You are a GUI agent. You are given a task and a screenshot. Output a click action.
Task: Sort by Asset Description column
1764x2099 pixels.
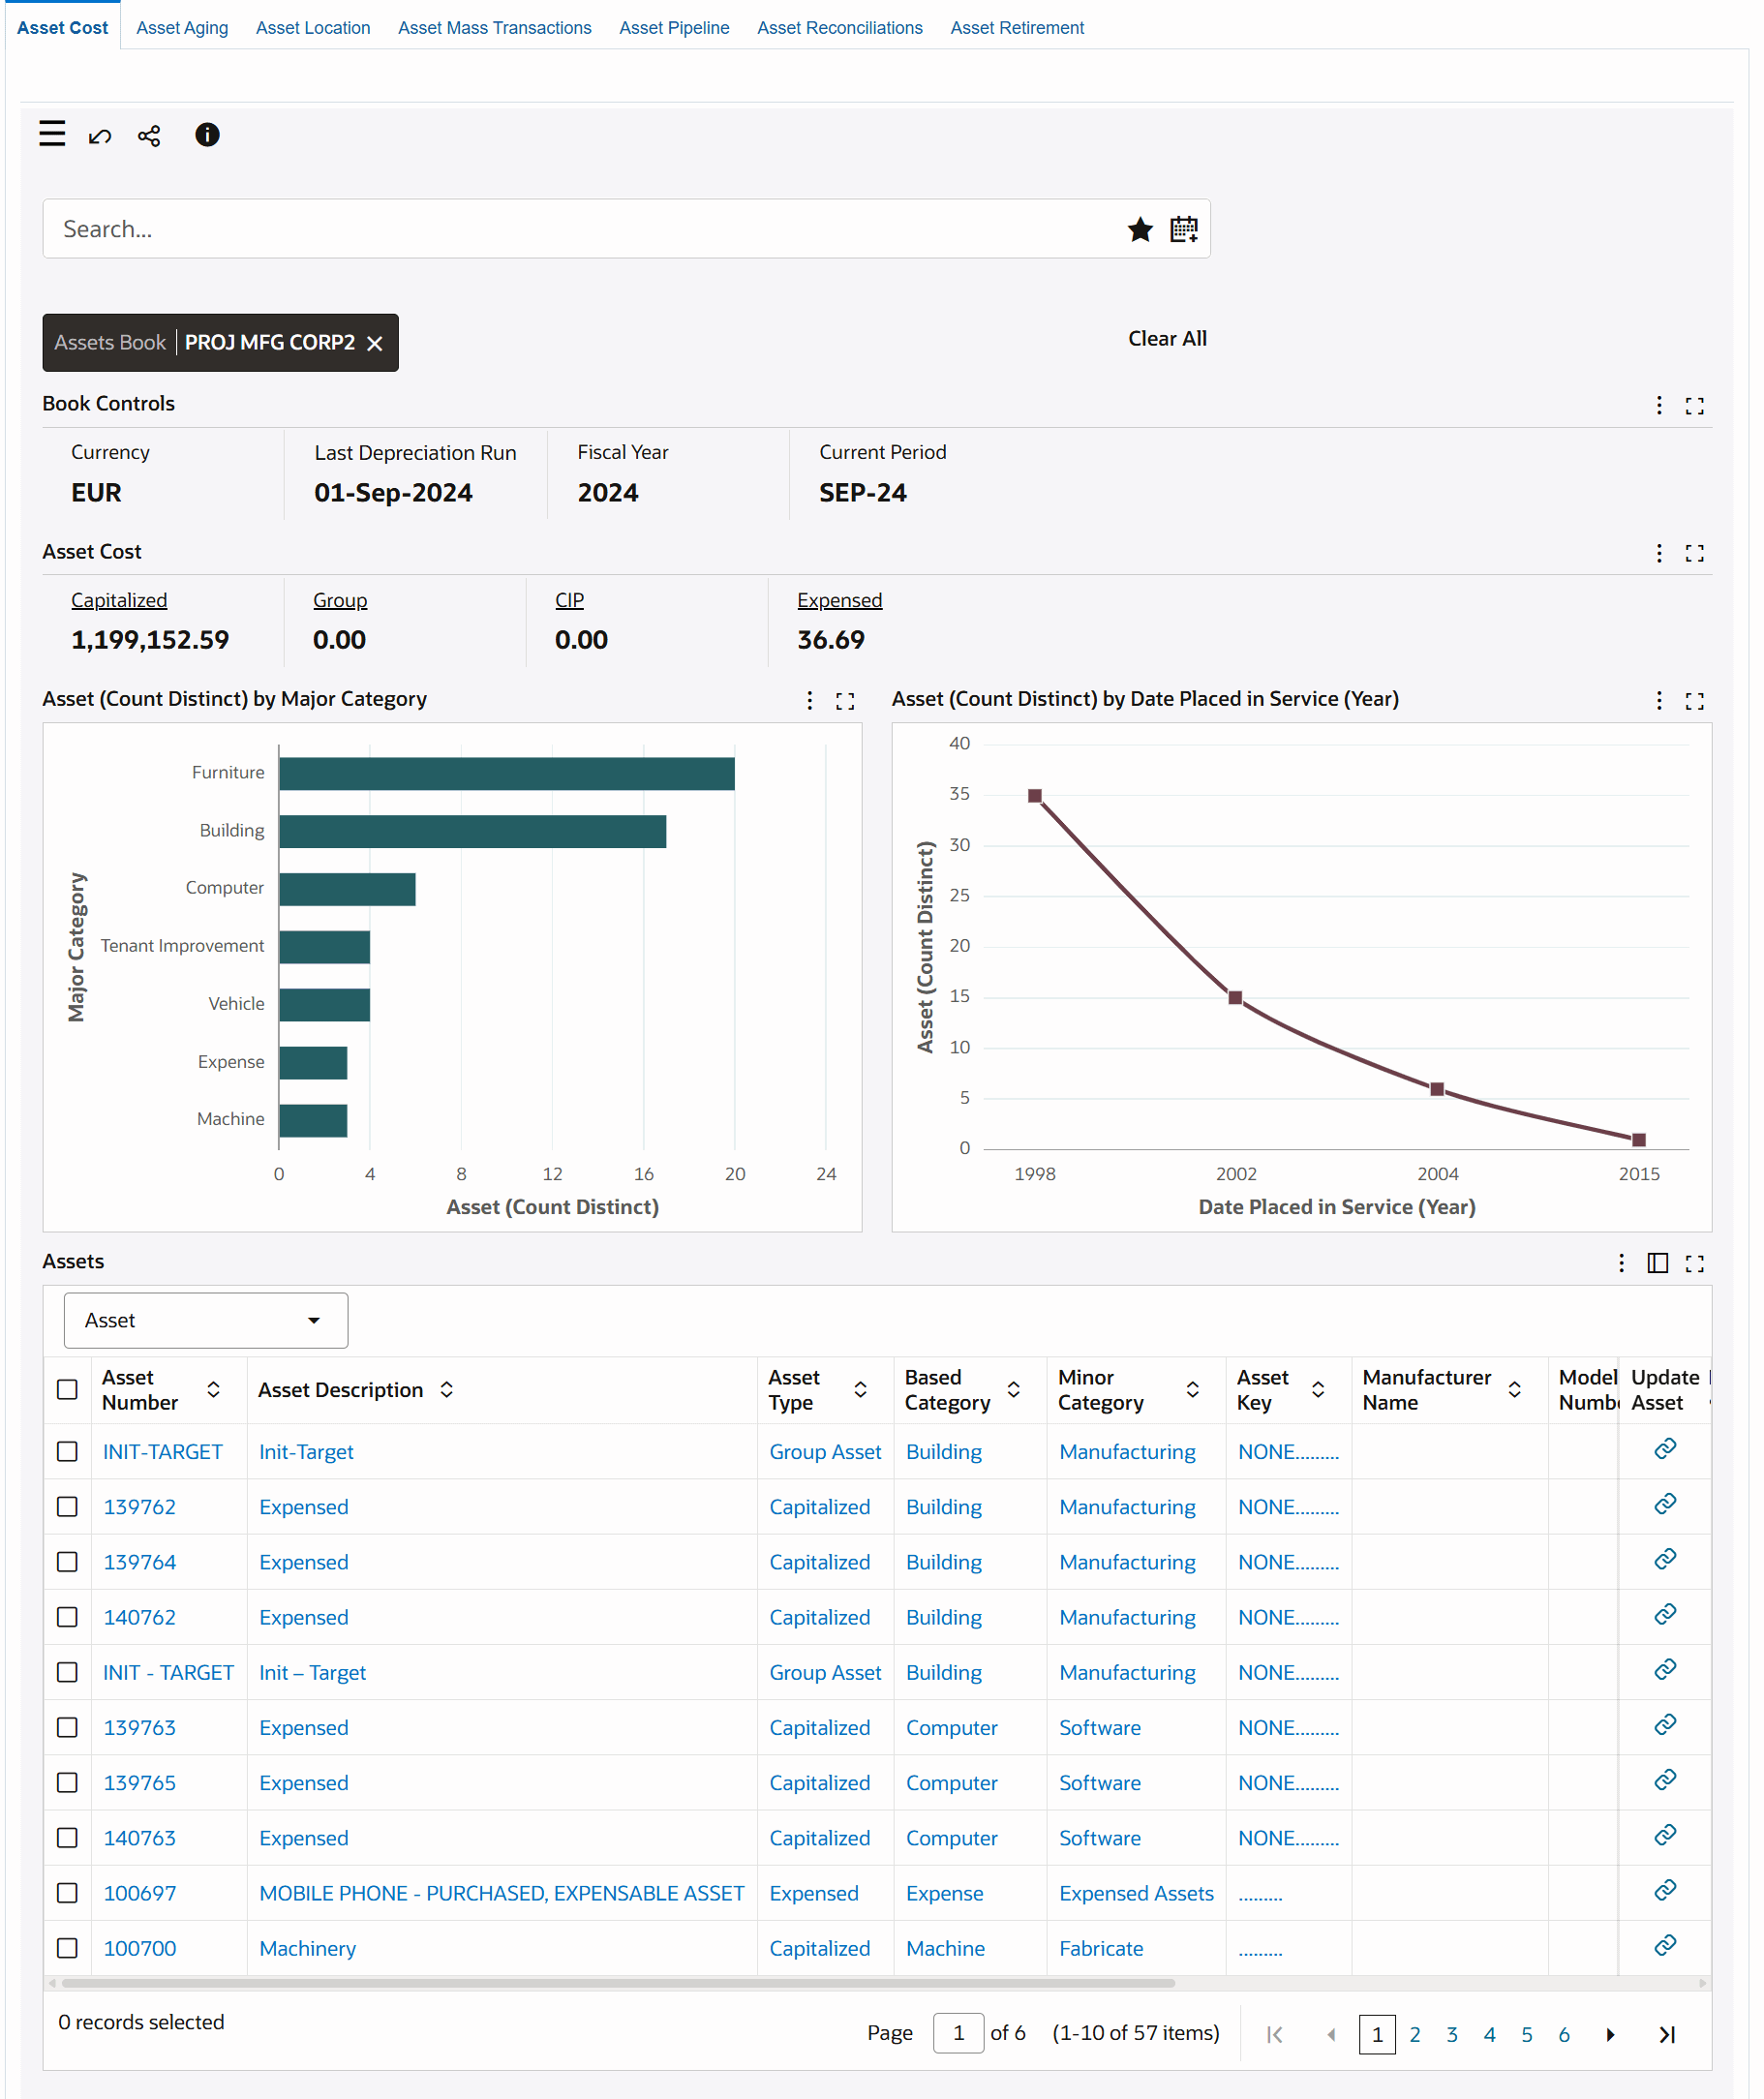447,1389
